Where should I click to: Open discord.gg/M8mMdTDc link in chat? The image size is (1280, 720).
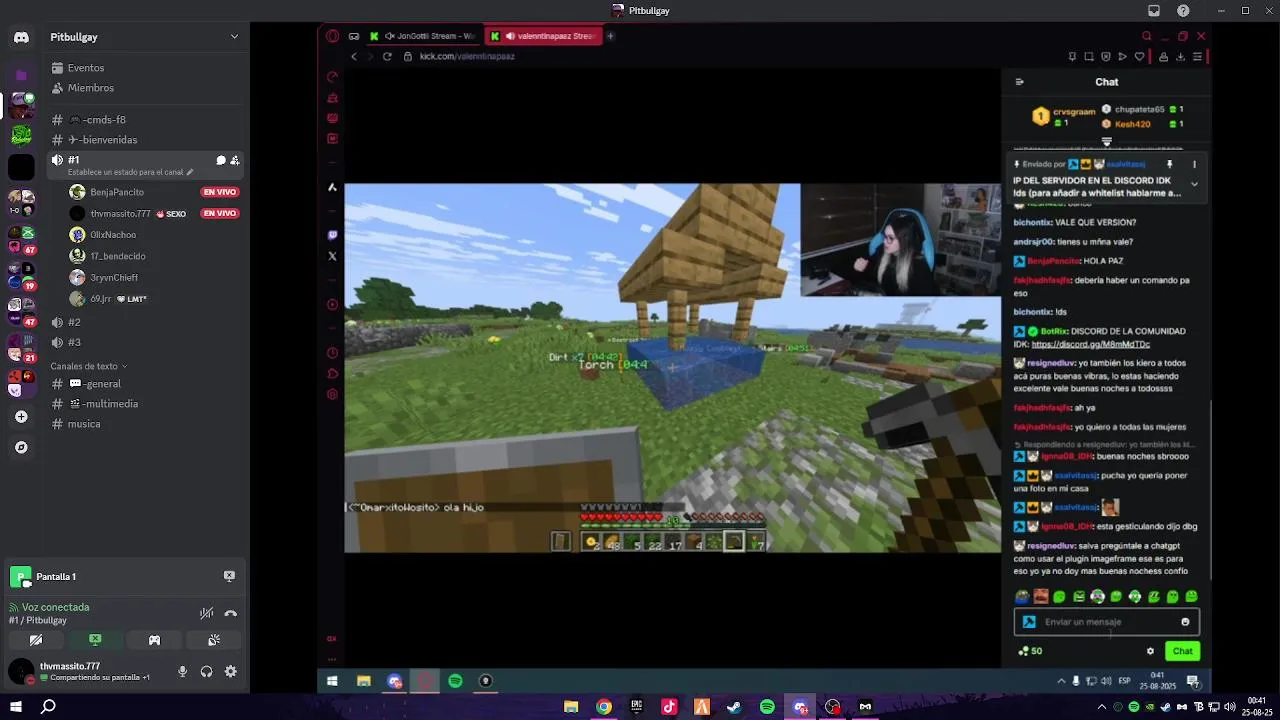1090,344
